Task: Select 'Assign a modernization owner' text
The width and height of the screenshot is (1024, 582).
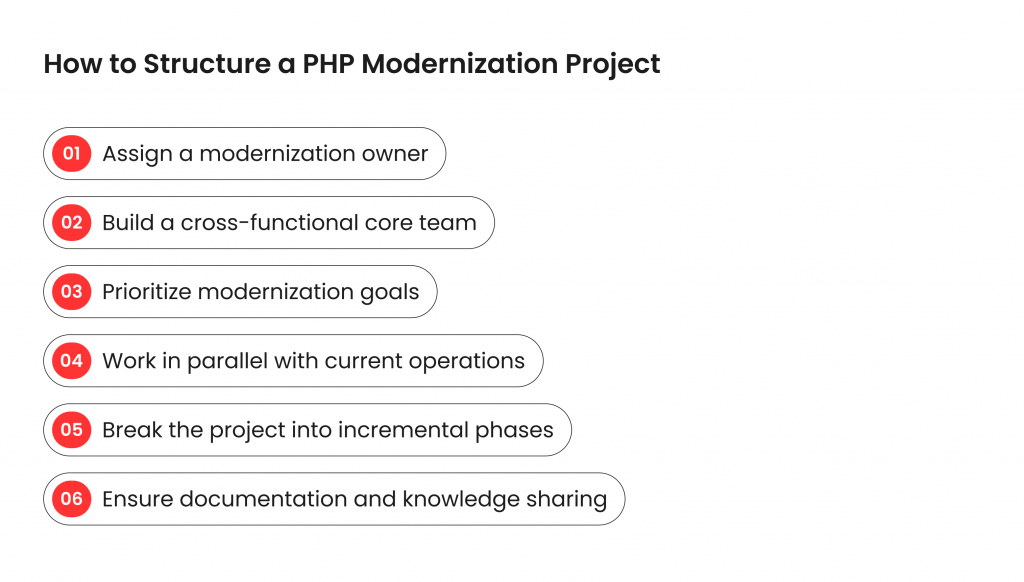Action: [265, 154]
